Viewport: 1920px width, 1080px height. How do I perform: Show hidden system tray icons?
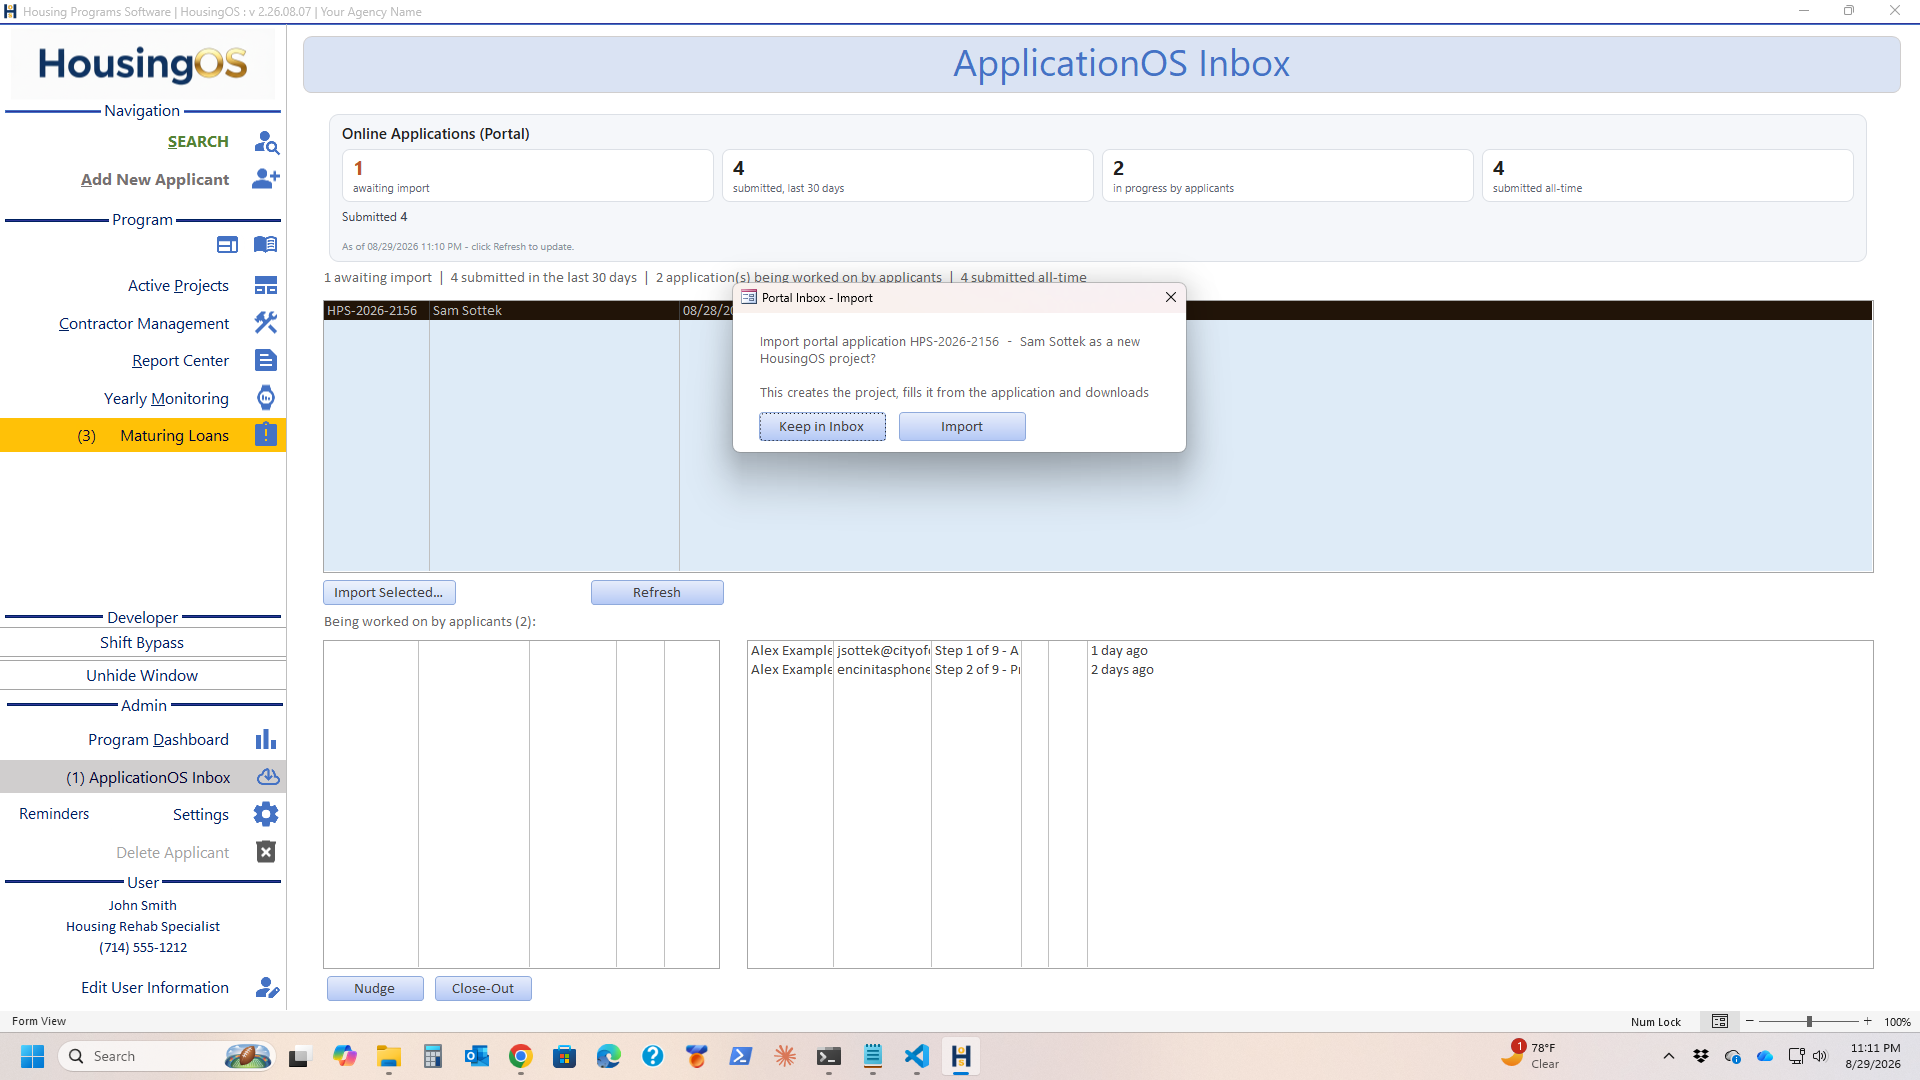click(x=1668, y=1056)
